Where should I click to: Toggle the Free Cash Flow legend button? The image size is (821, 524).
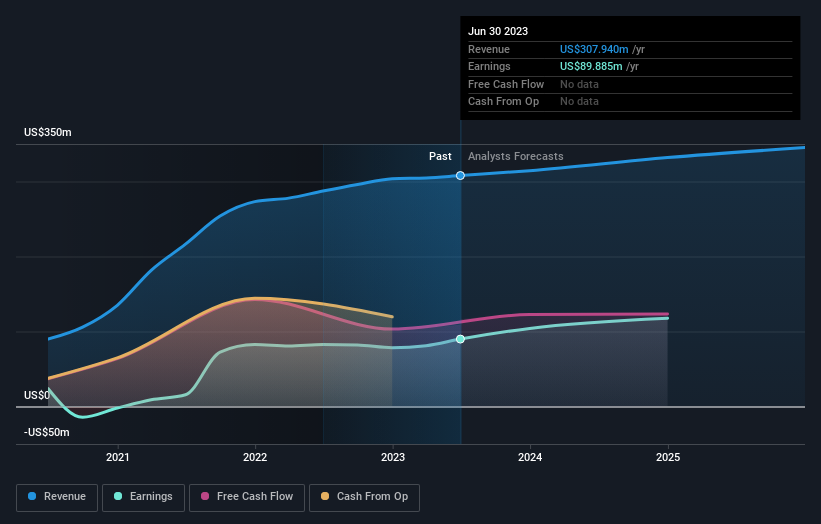247,497
